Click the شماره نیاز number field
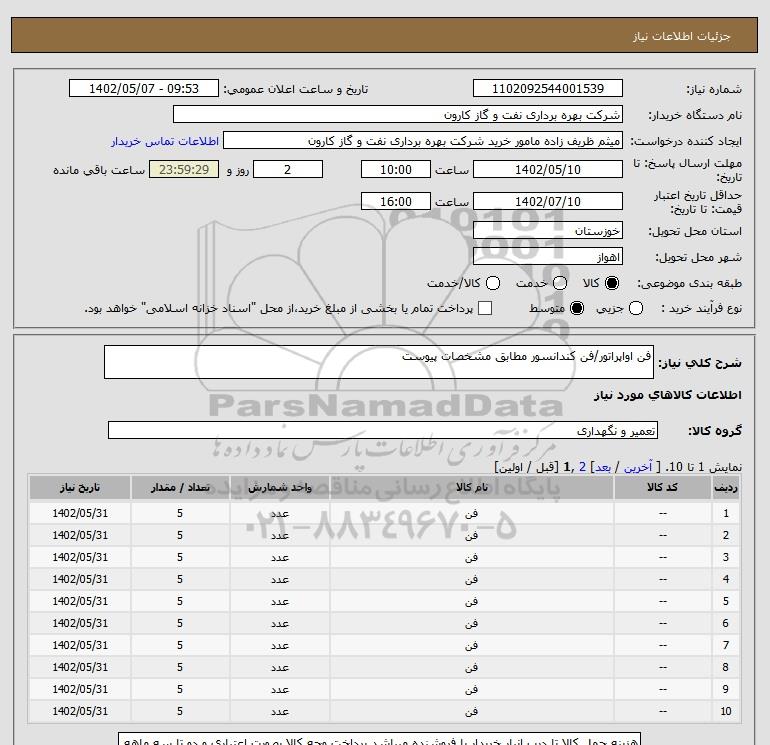Image resolution: width=770 pixels, height=745 pixels. pyautogui.click(x=548, y=88)
